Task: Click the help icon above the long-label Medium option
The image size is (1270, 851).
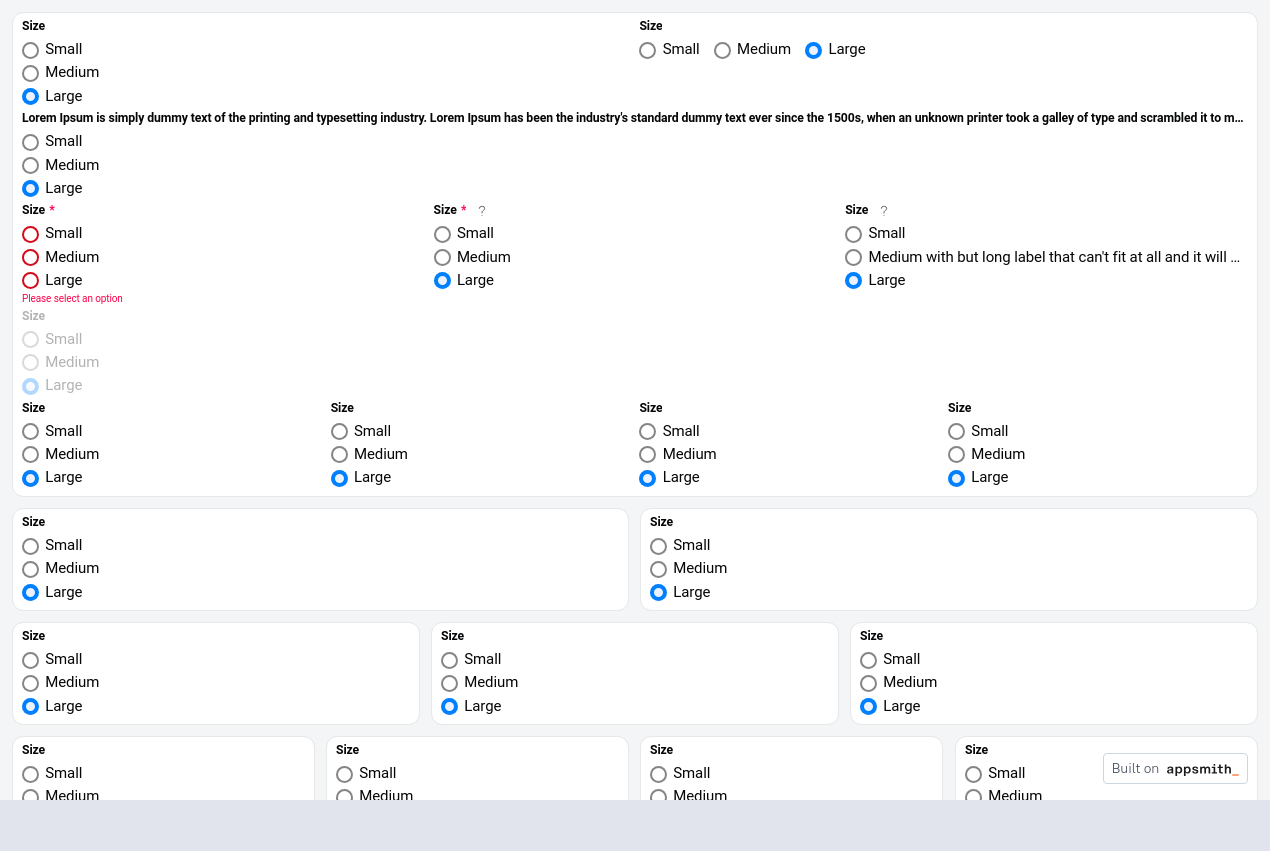Action: coord(884,210)
